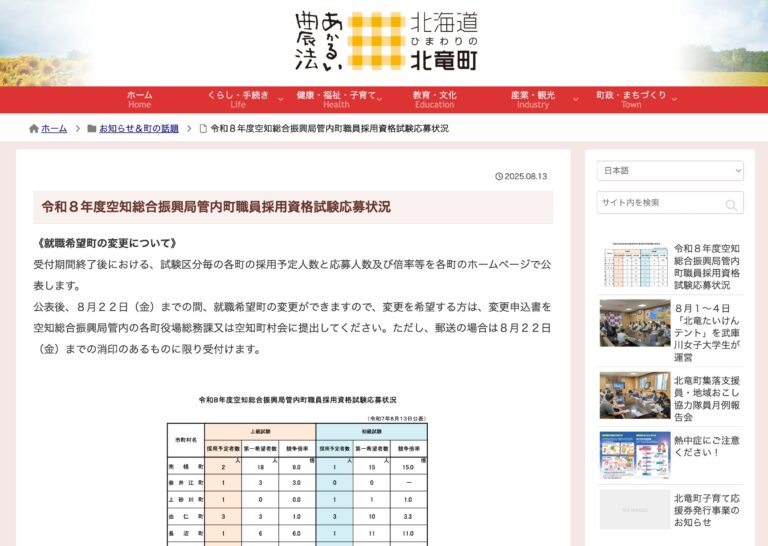Open the 日本語 language dropdown
768x546 pixels.
click(x=670, y=171)
